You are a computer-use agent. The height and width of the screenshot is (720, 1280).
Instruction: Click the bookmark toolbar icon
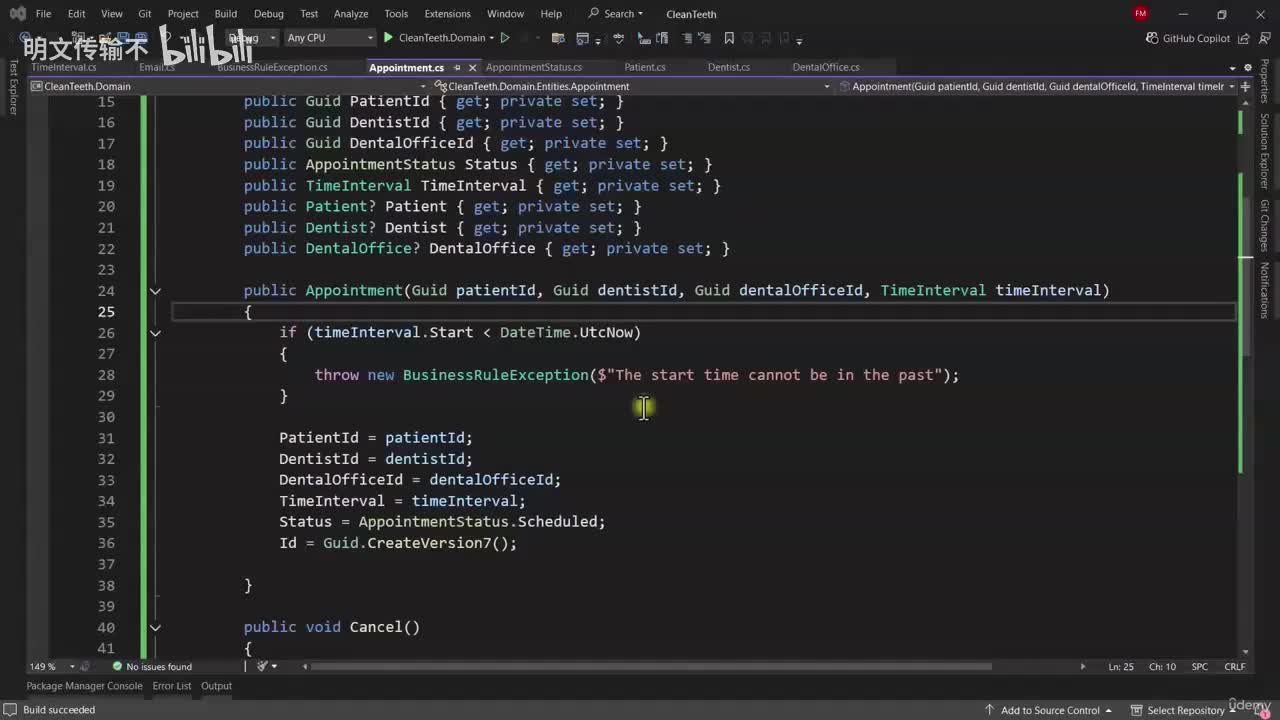[729, 38]
